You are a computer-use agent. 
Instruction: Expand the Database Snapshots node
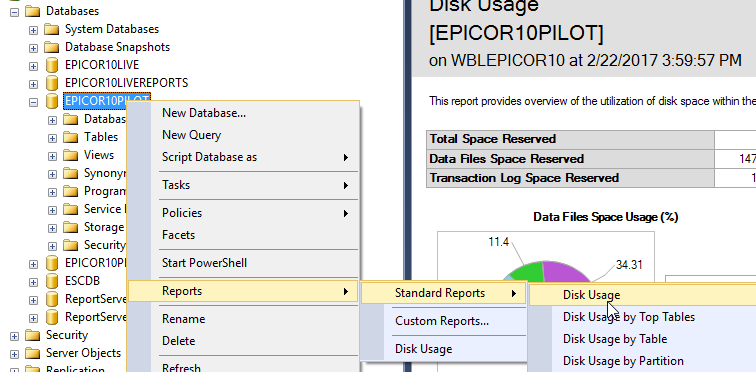click(x=33, y=48)
